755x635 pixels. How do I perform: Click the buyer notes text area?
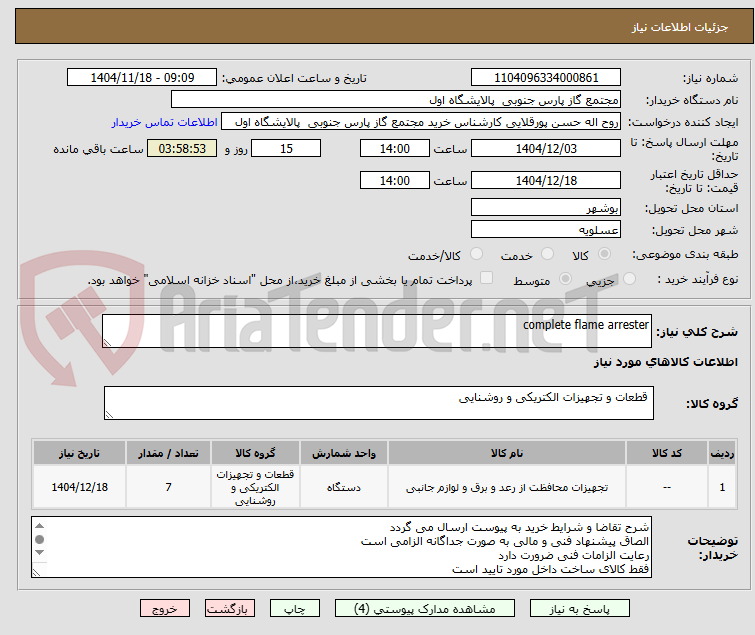pyautogui.click(x=341, y=547)
